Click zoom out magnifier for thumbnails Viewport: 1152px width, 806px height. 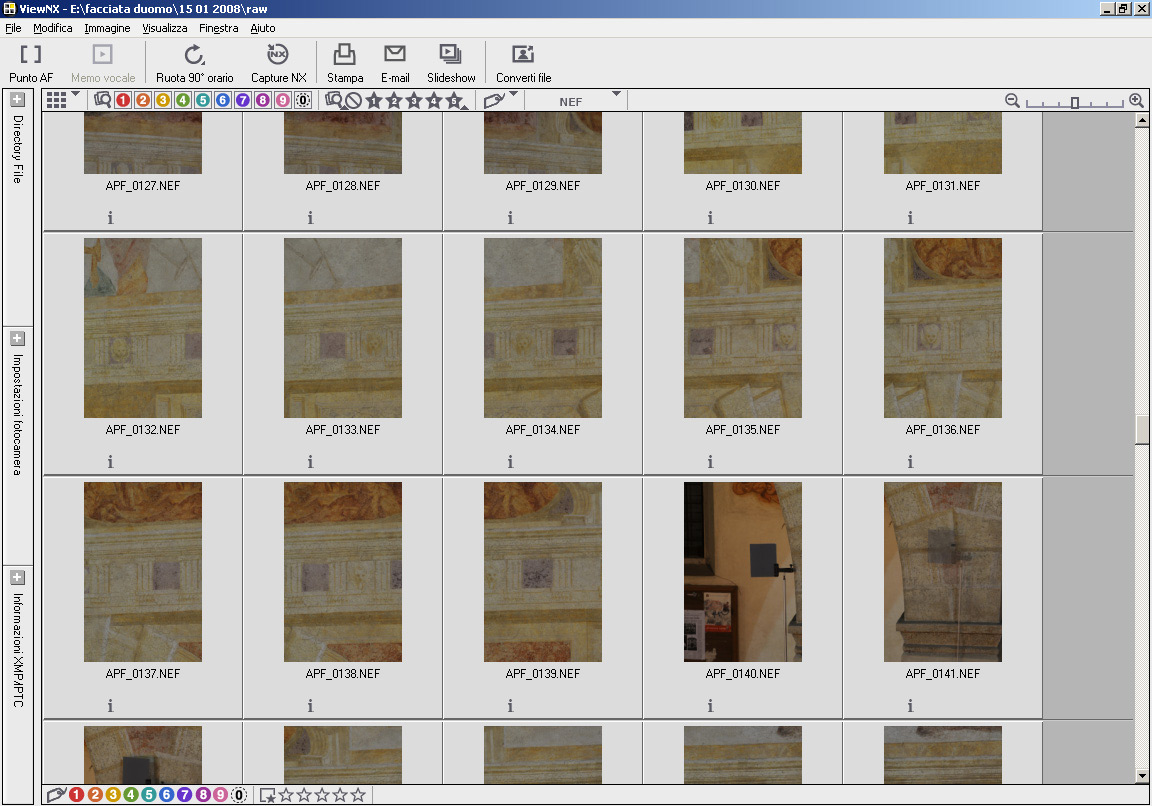coord(1012,101)
